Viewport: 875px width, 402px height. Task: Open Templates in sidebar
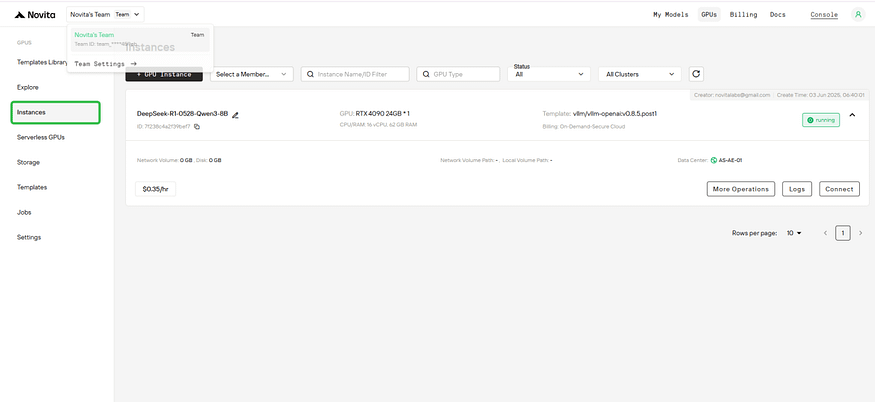[32, 188]
